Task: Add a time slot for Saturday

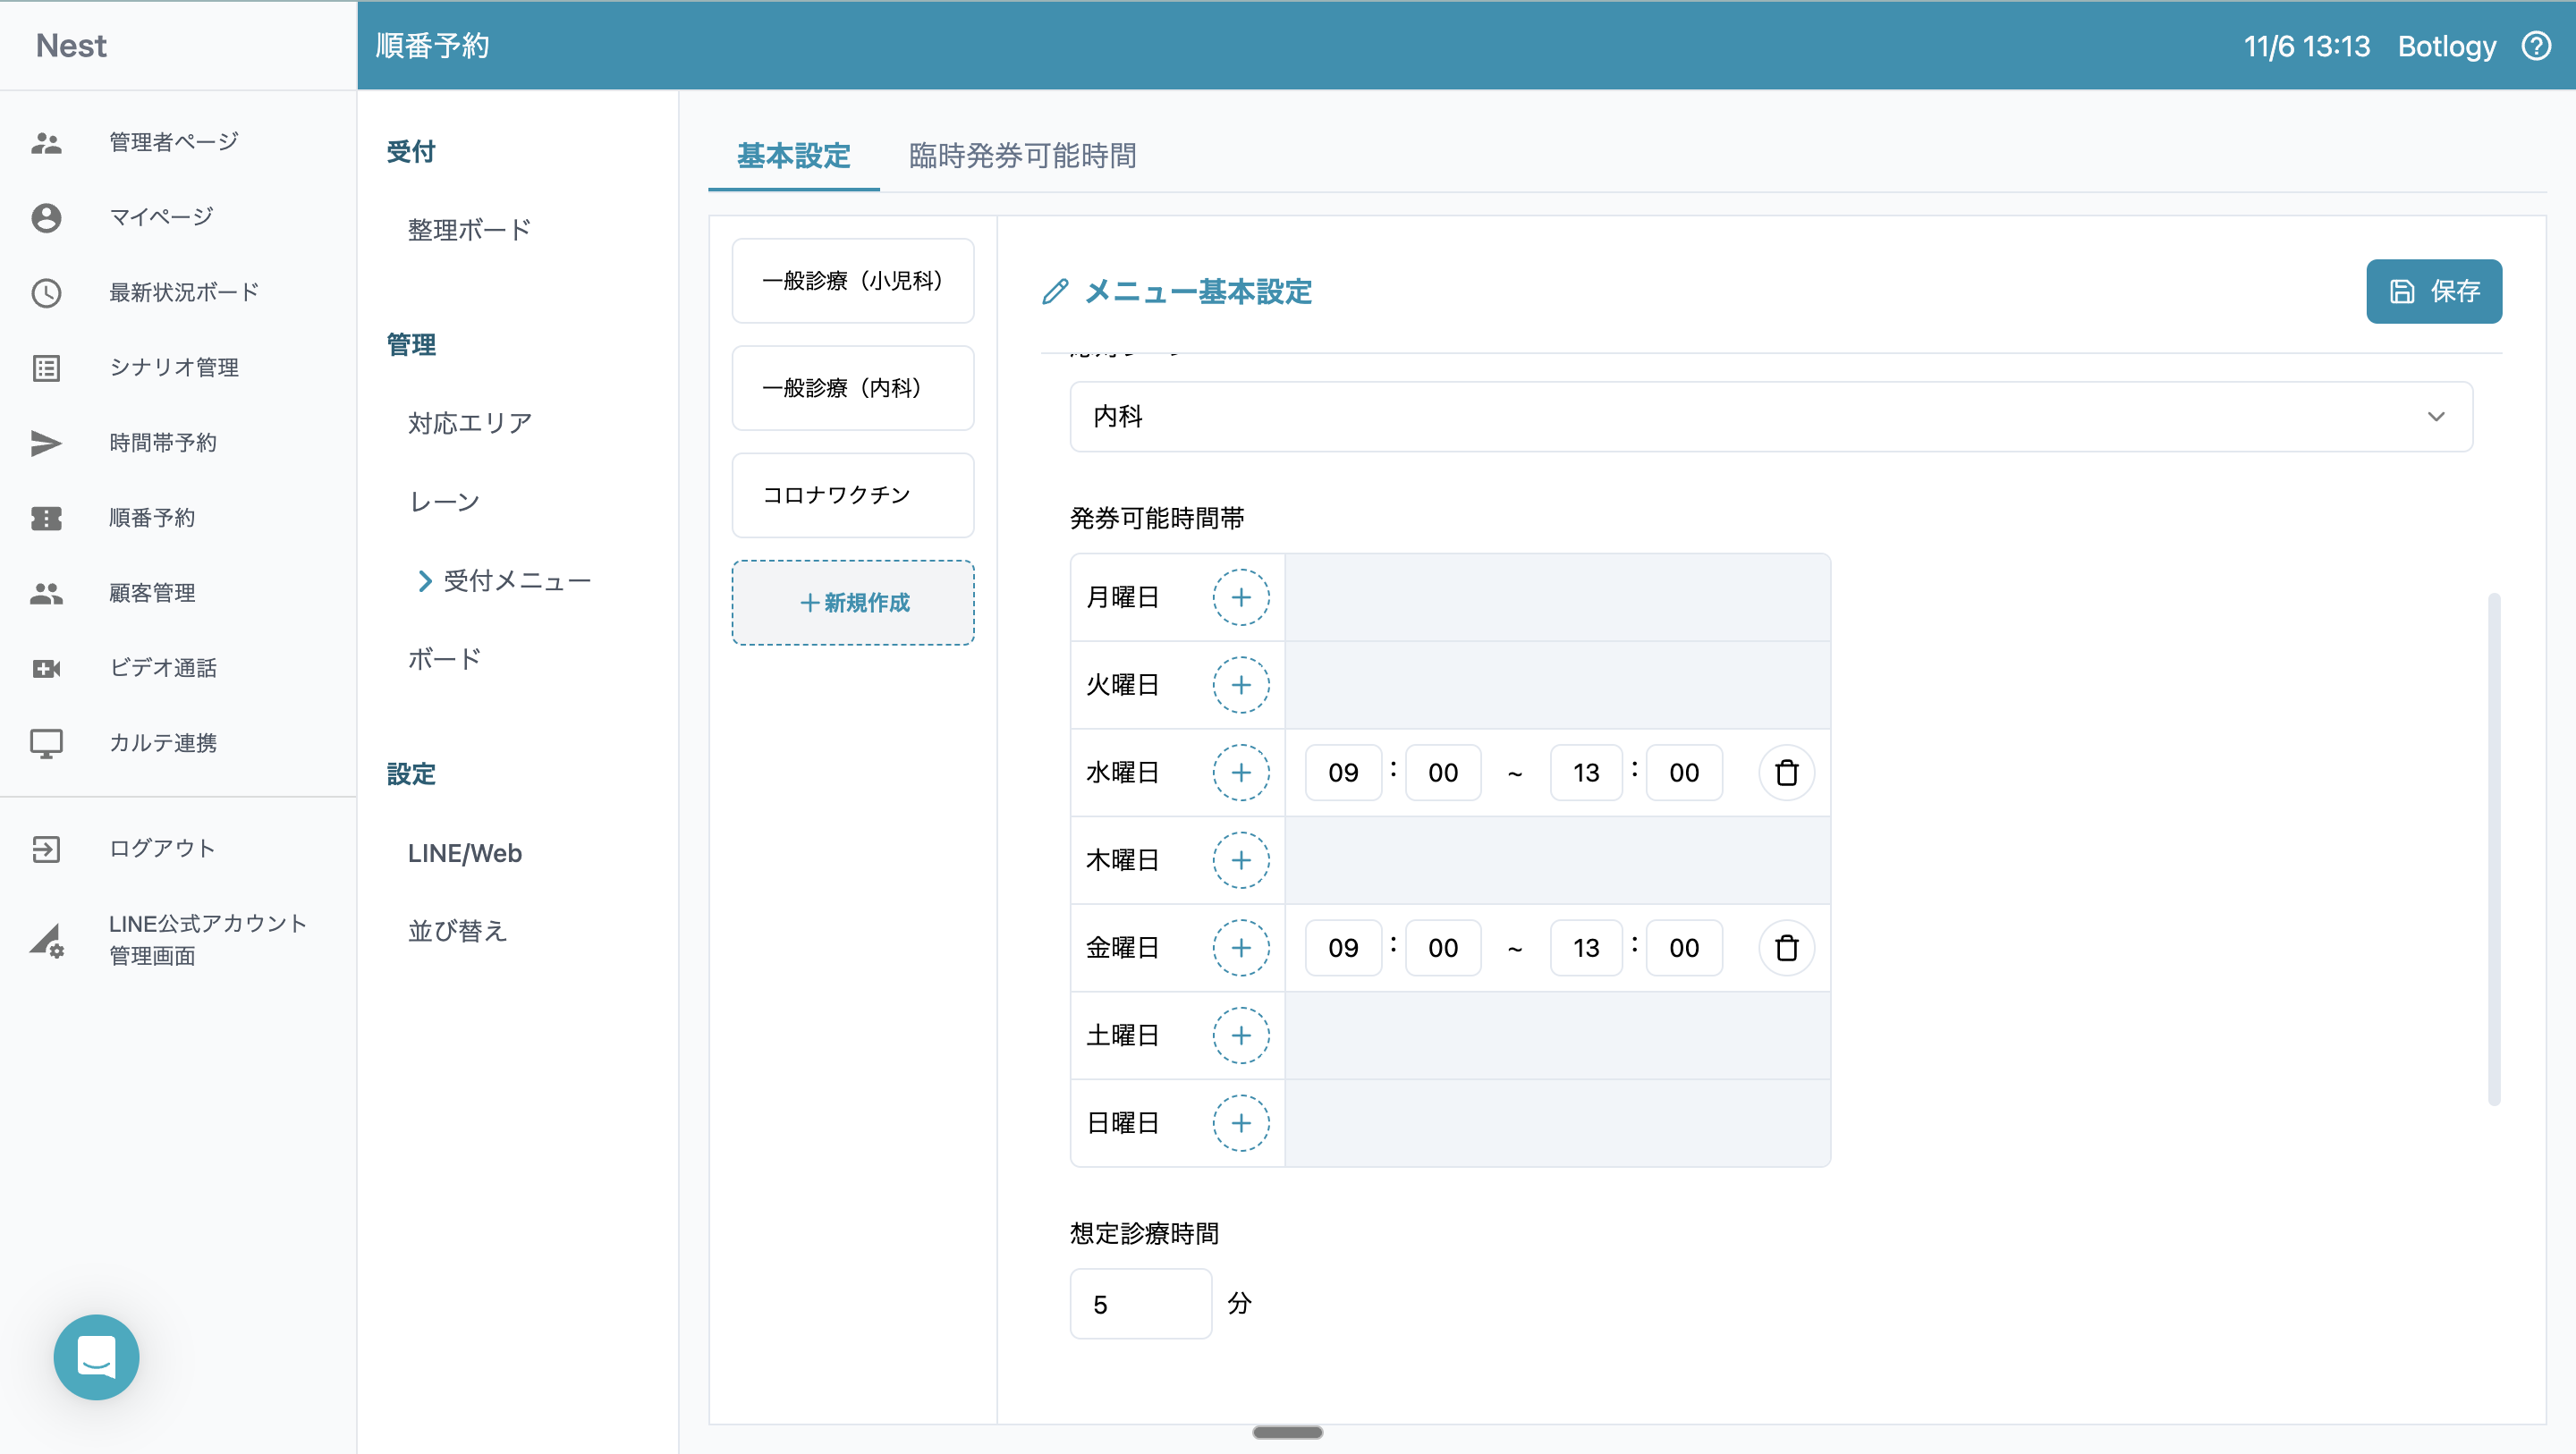Action: pos(1241,1035)
